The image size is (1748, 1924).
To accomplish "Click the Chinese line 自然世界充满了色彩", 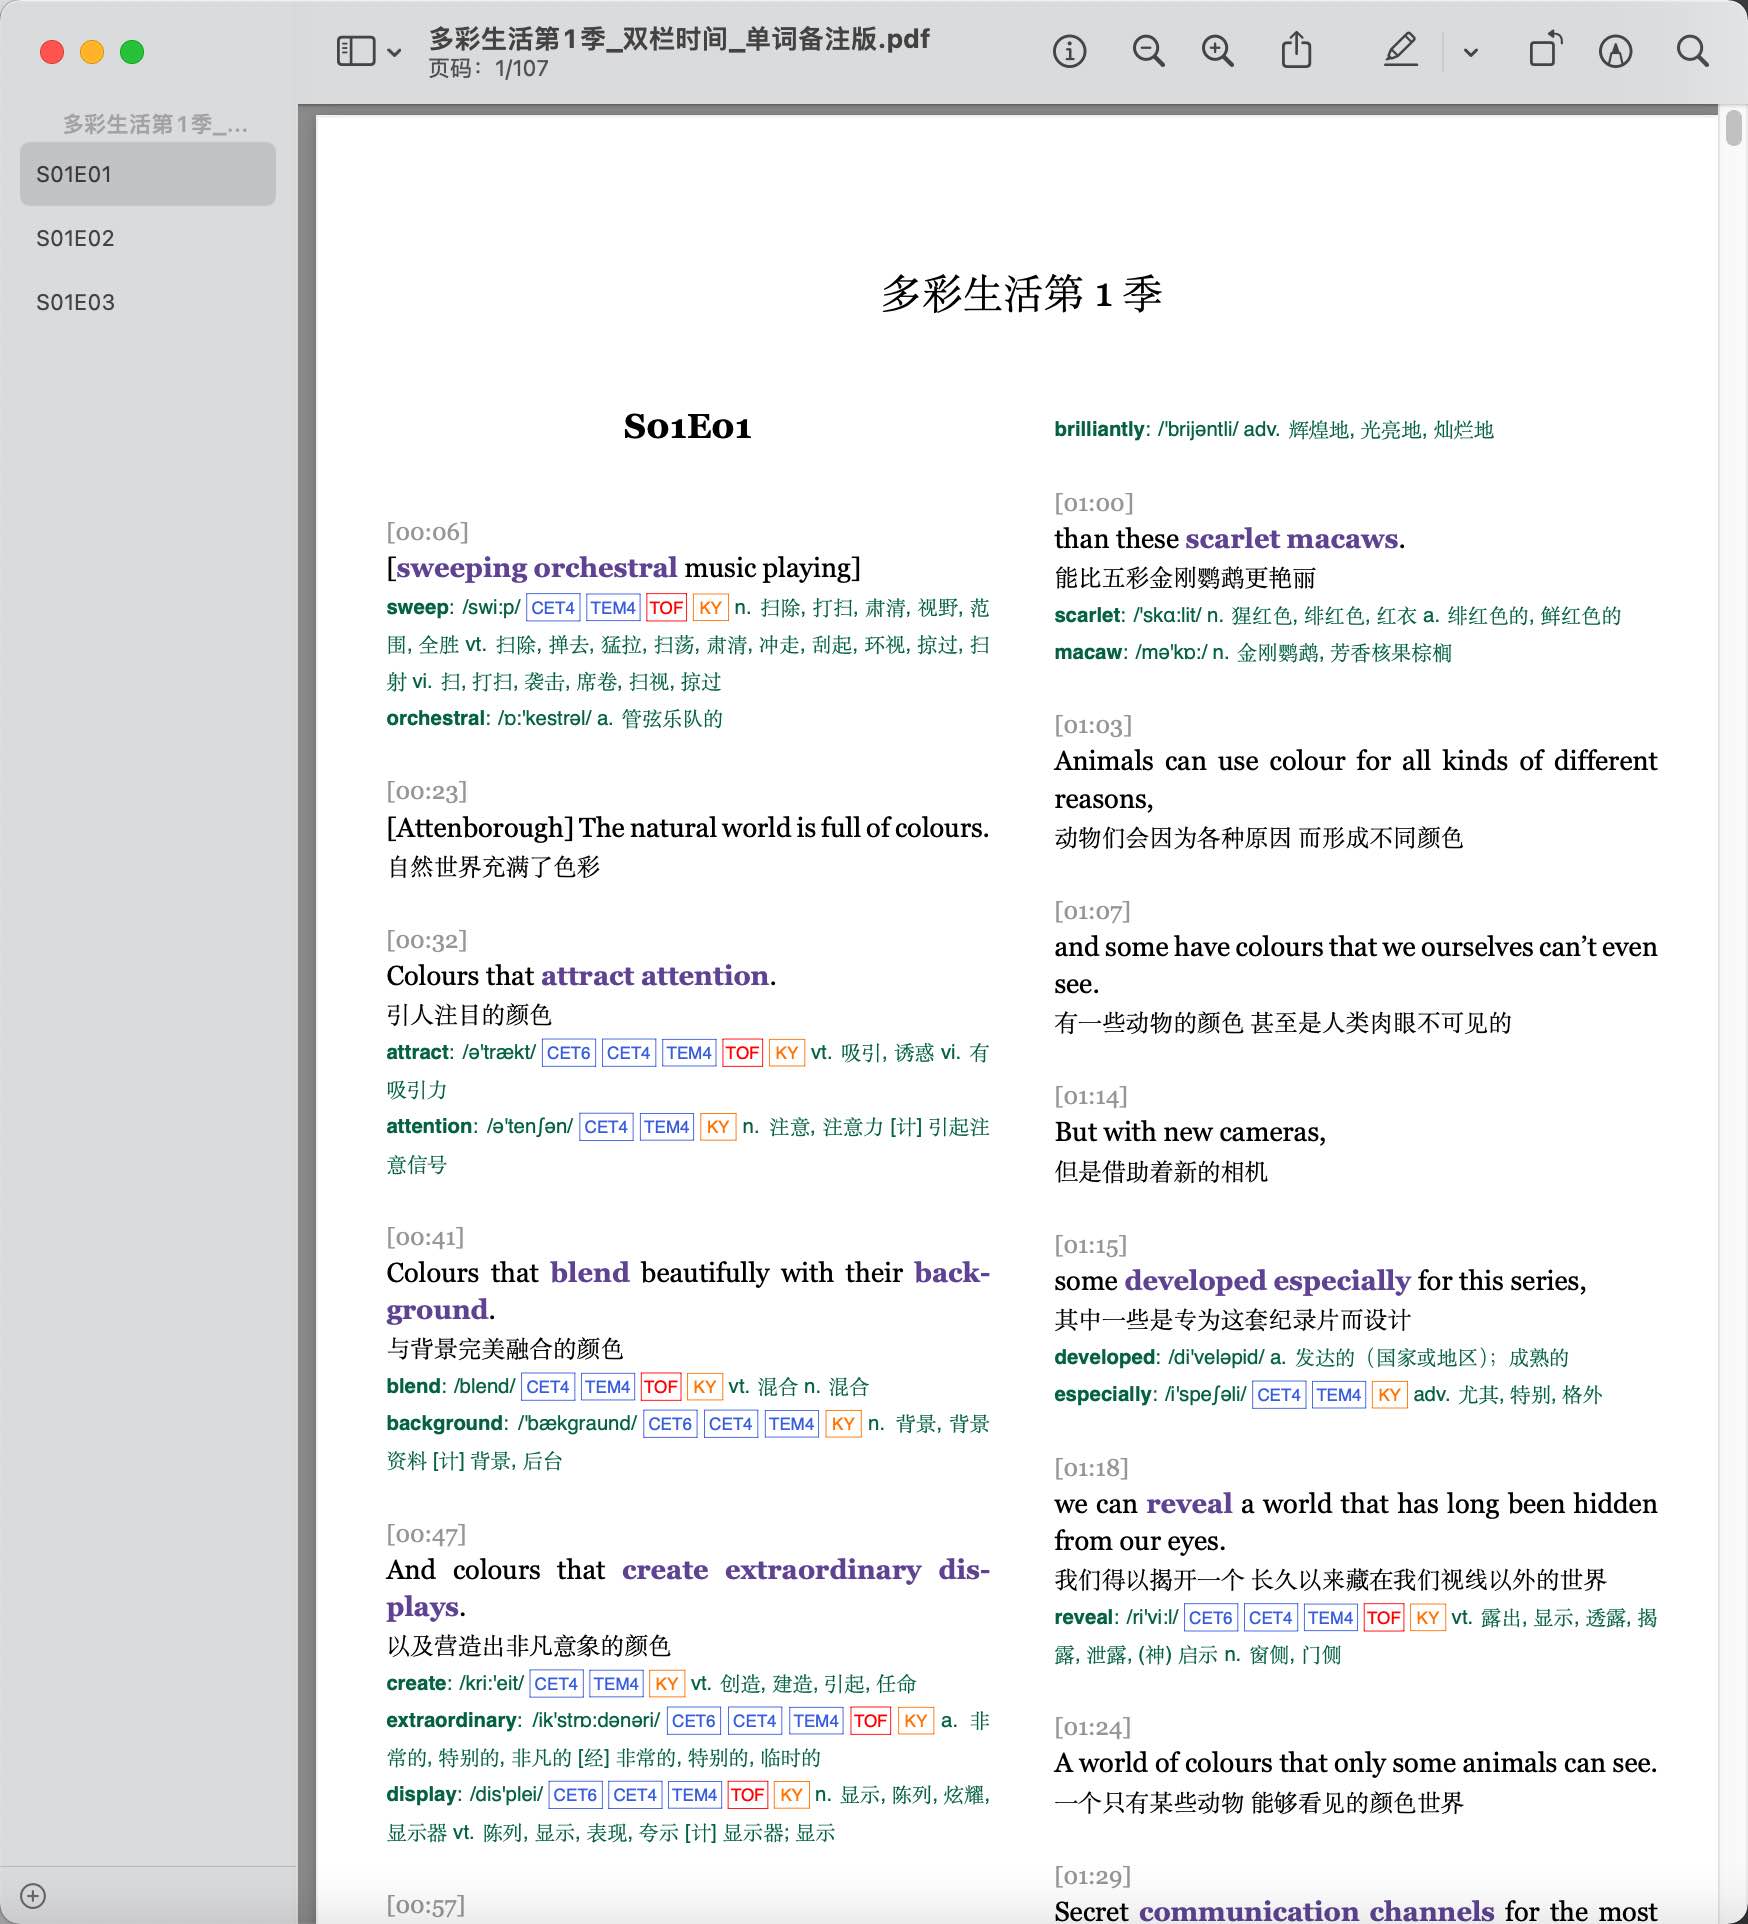I will 493,867.
